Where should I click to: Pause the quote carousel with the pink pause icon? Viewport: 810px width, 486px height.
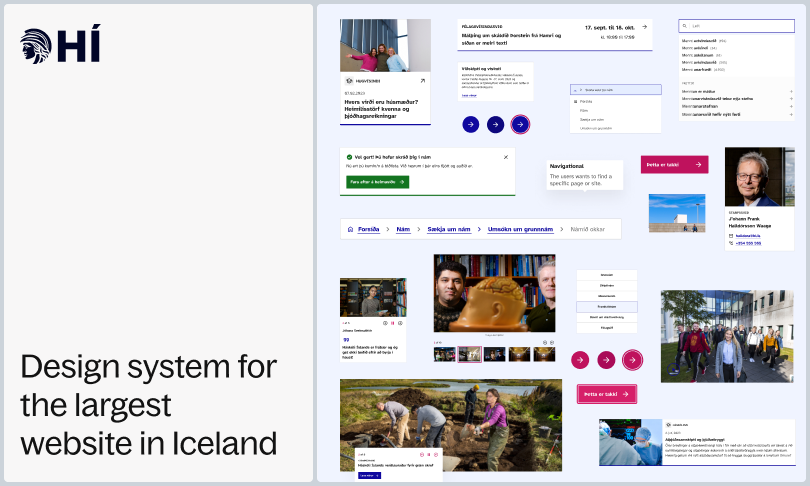pyautogui.click(x=393, y=323)
